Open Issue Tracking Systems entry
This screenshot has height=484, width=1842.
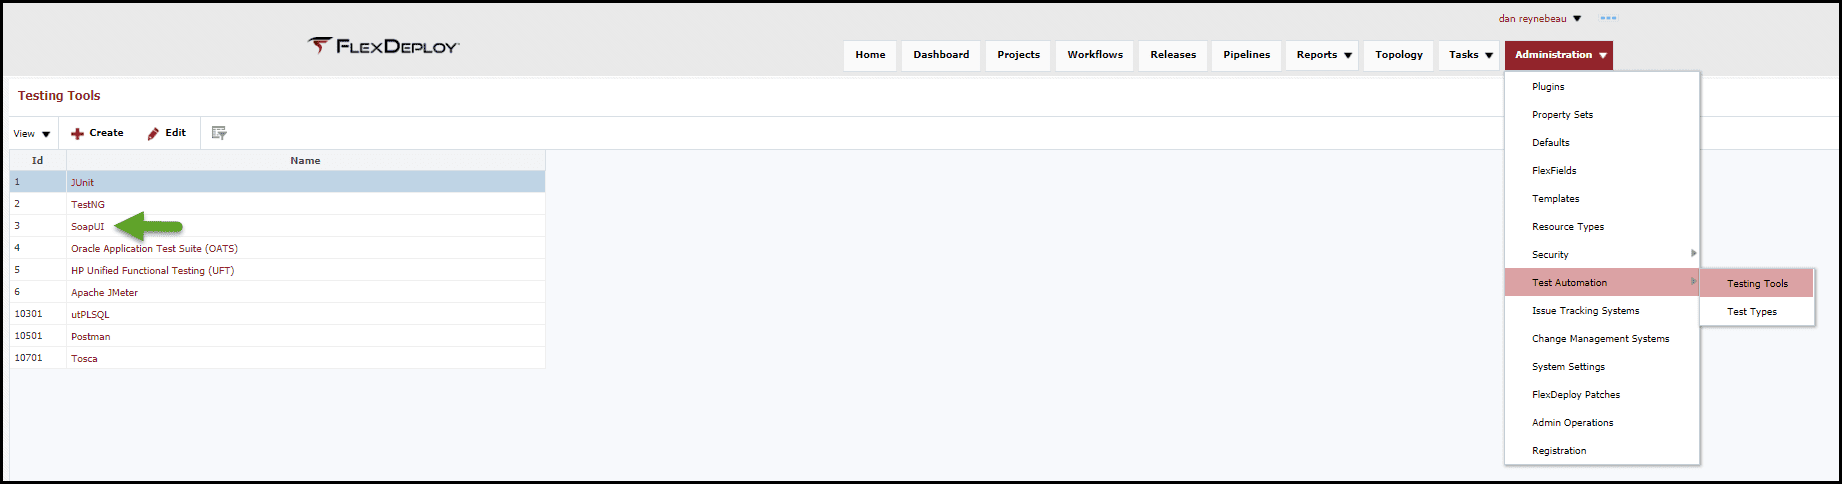1602,311
